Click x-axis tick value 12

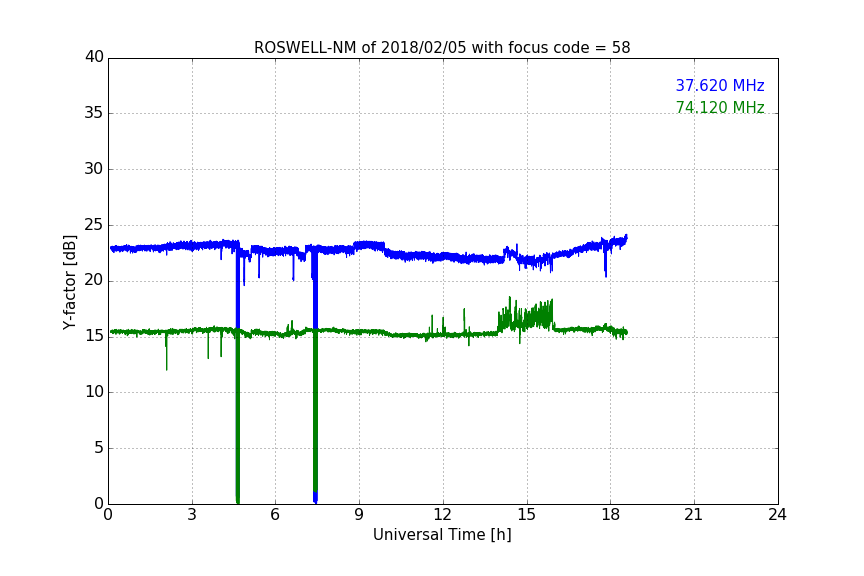click(x=442, y=515)
